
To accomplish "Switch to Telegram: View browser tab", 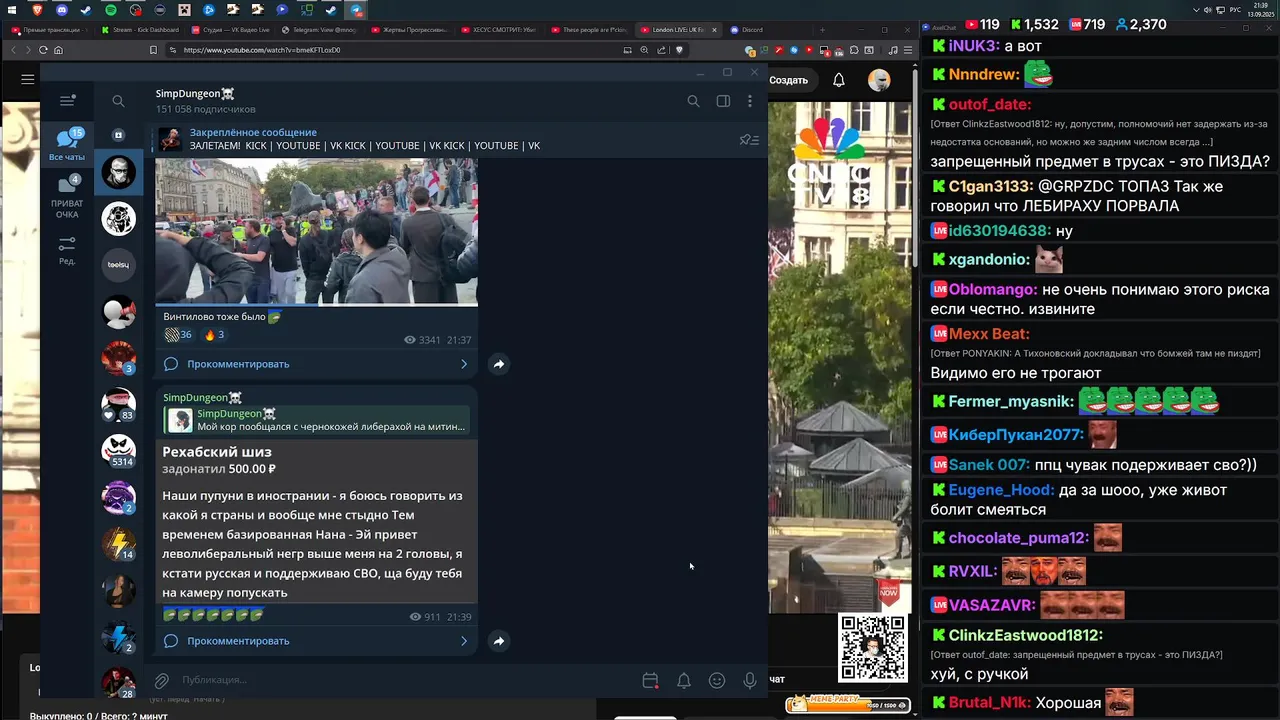I will 320,30.
